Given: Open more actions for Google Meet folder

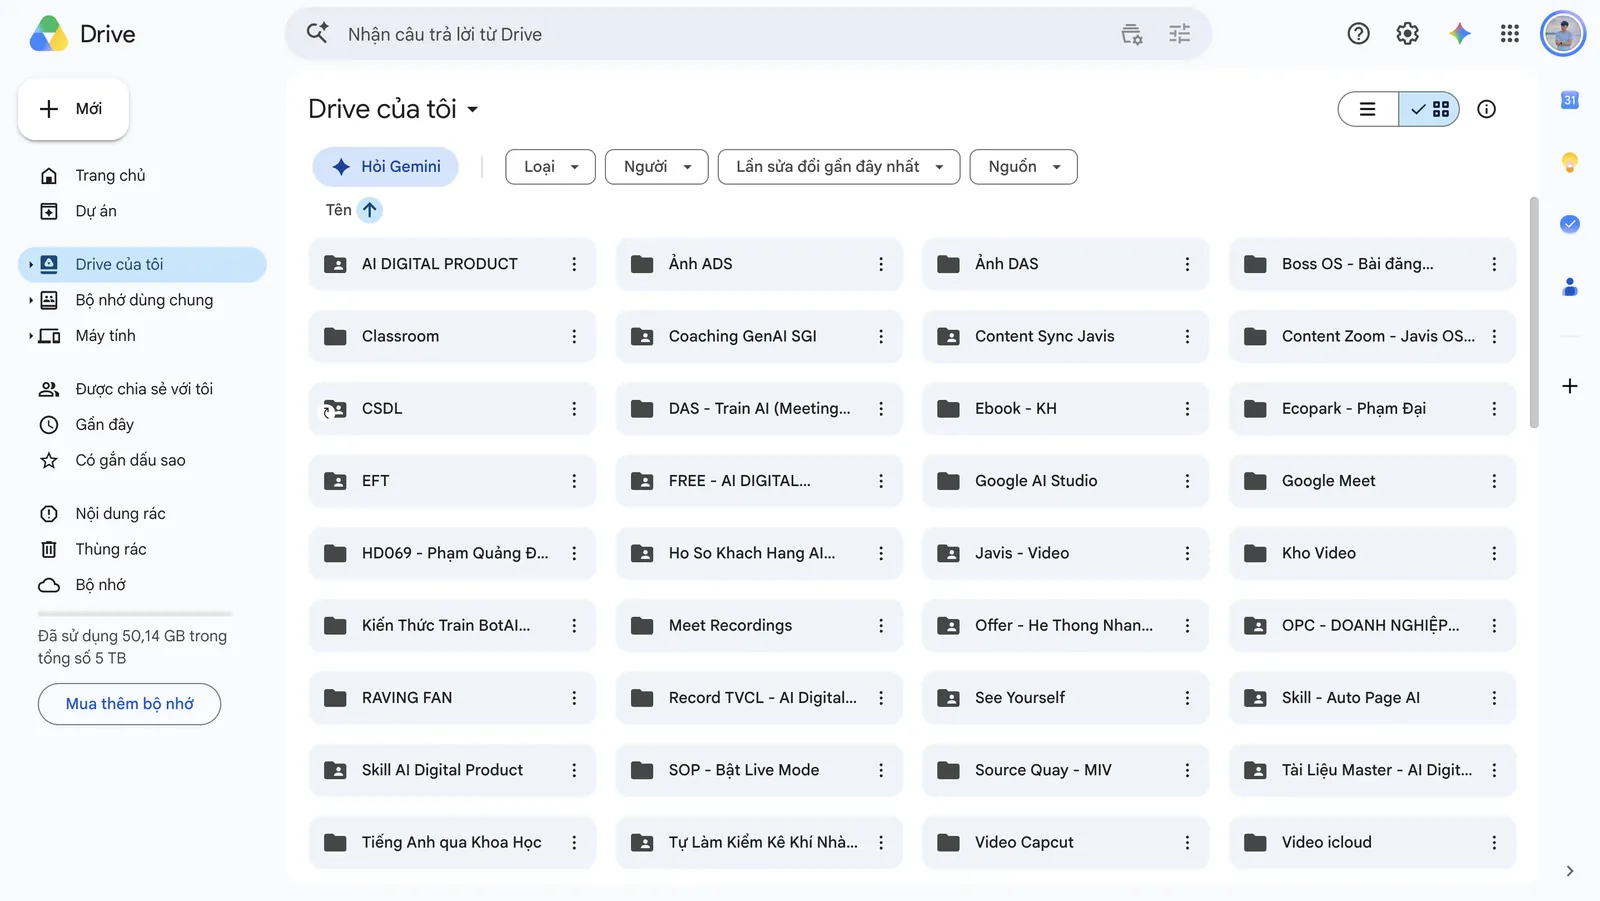Looking at the screenshot, I should [1494, 481].
